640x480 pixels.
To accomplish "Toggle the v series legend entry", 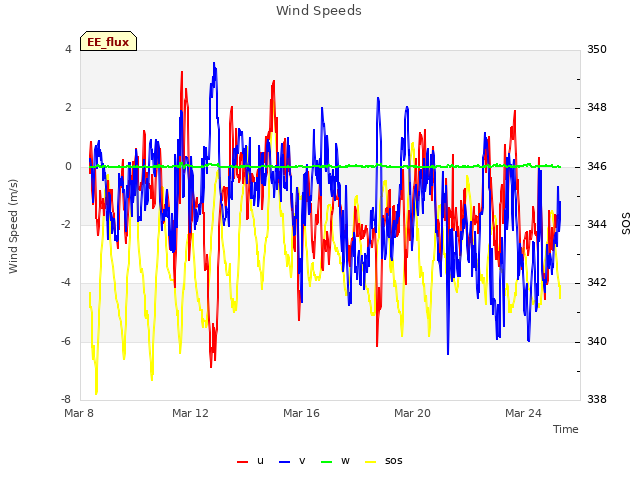I will pos(292,461).
